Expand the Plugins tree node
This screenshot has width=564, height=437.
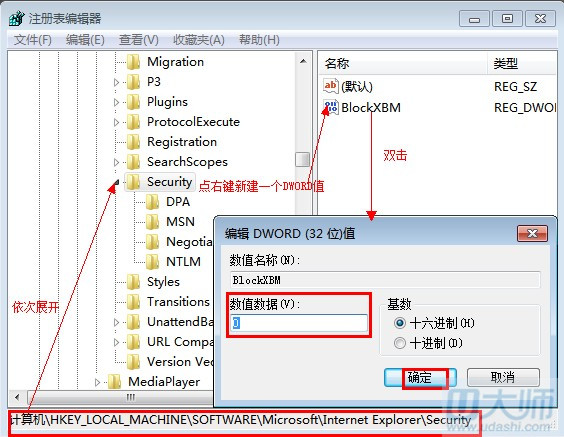coord(116,102)
